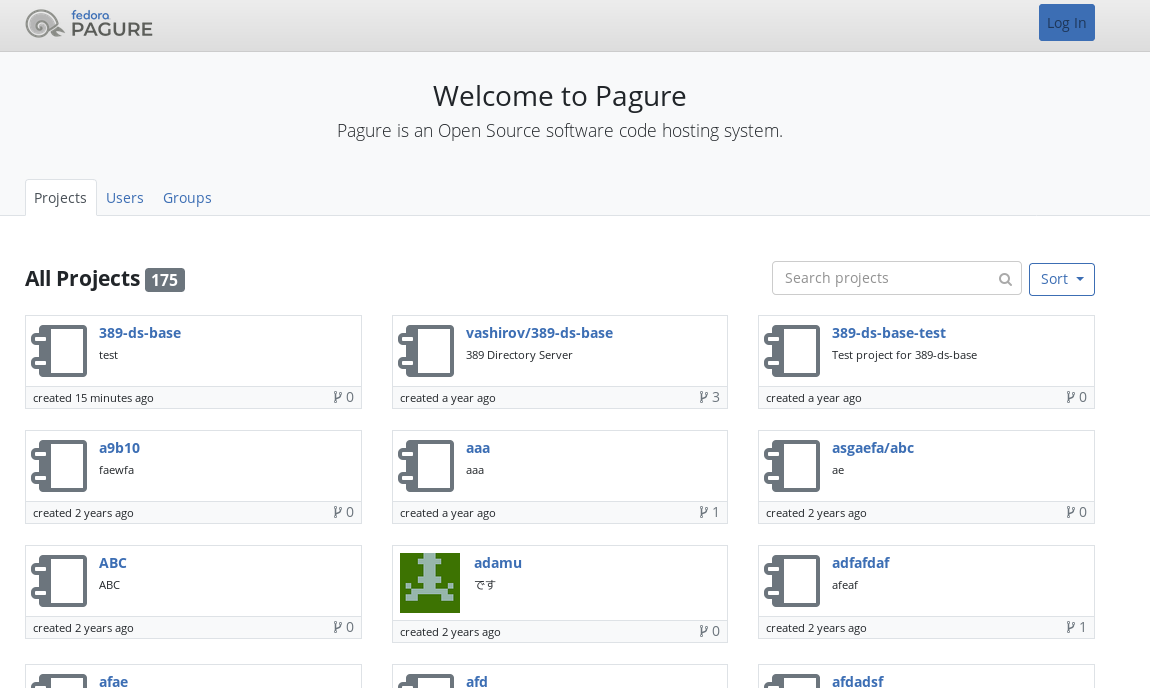
Task: Open the asgaefa/abc project link
Action: click(873, 448)
